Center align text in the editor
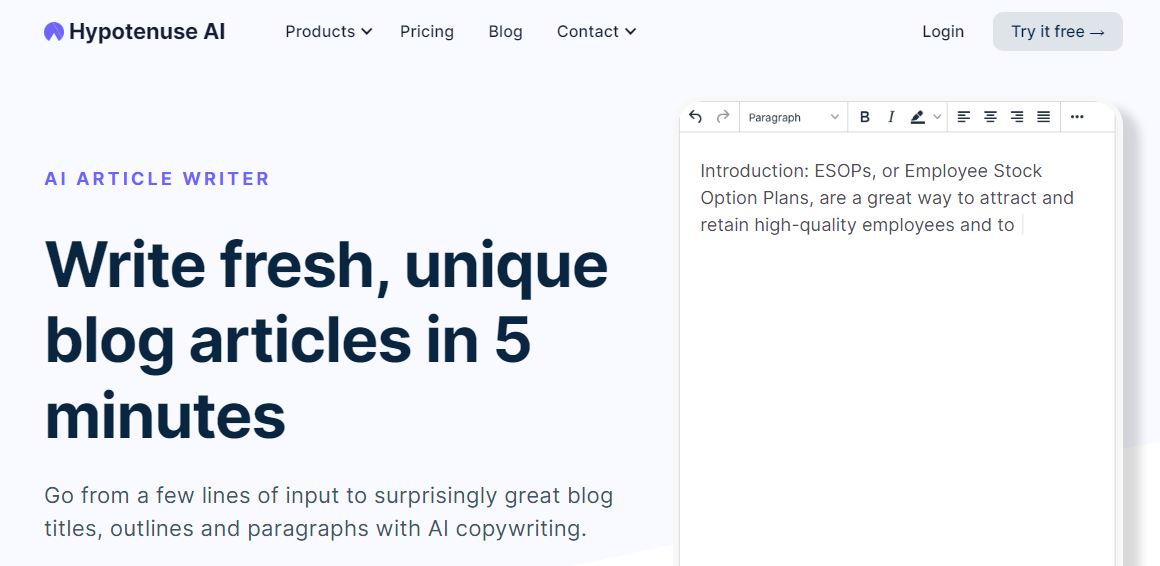 [x=990, y=117]
